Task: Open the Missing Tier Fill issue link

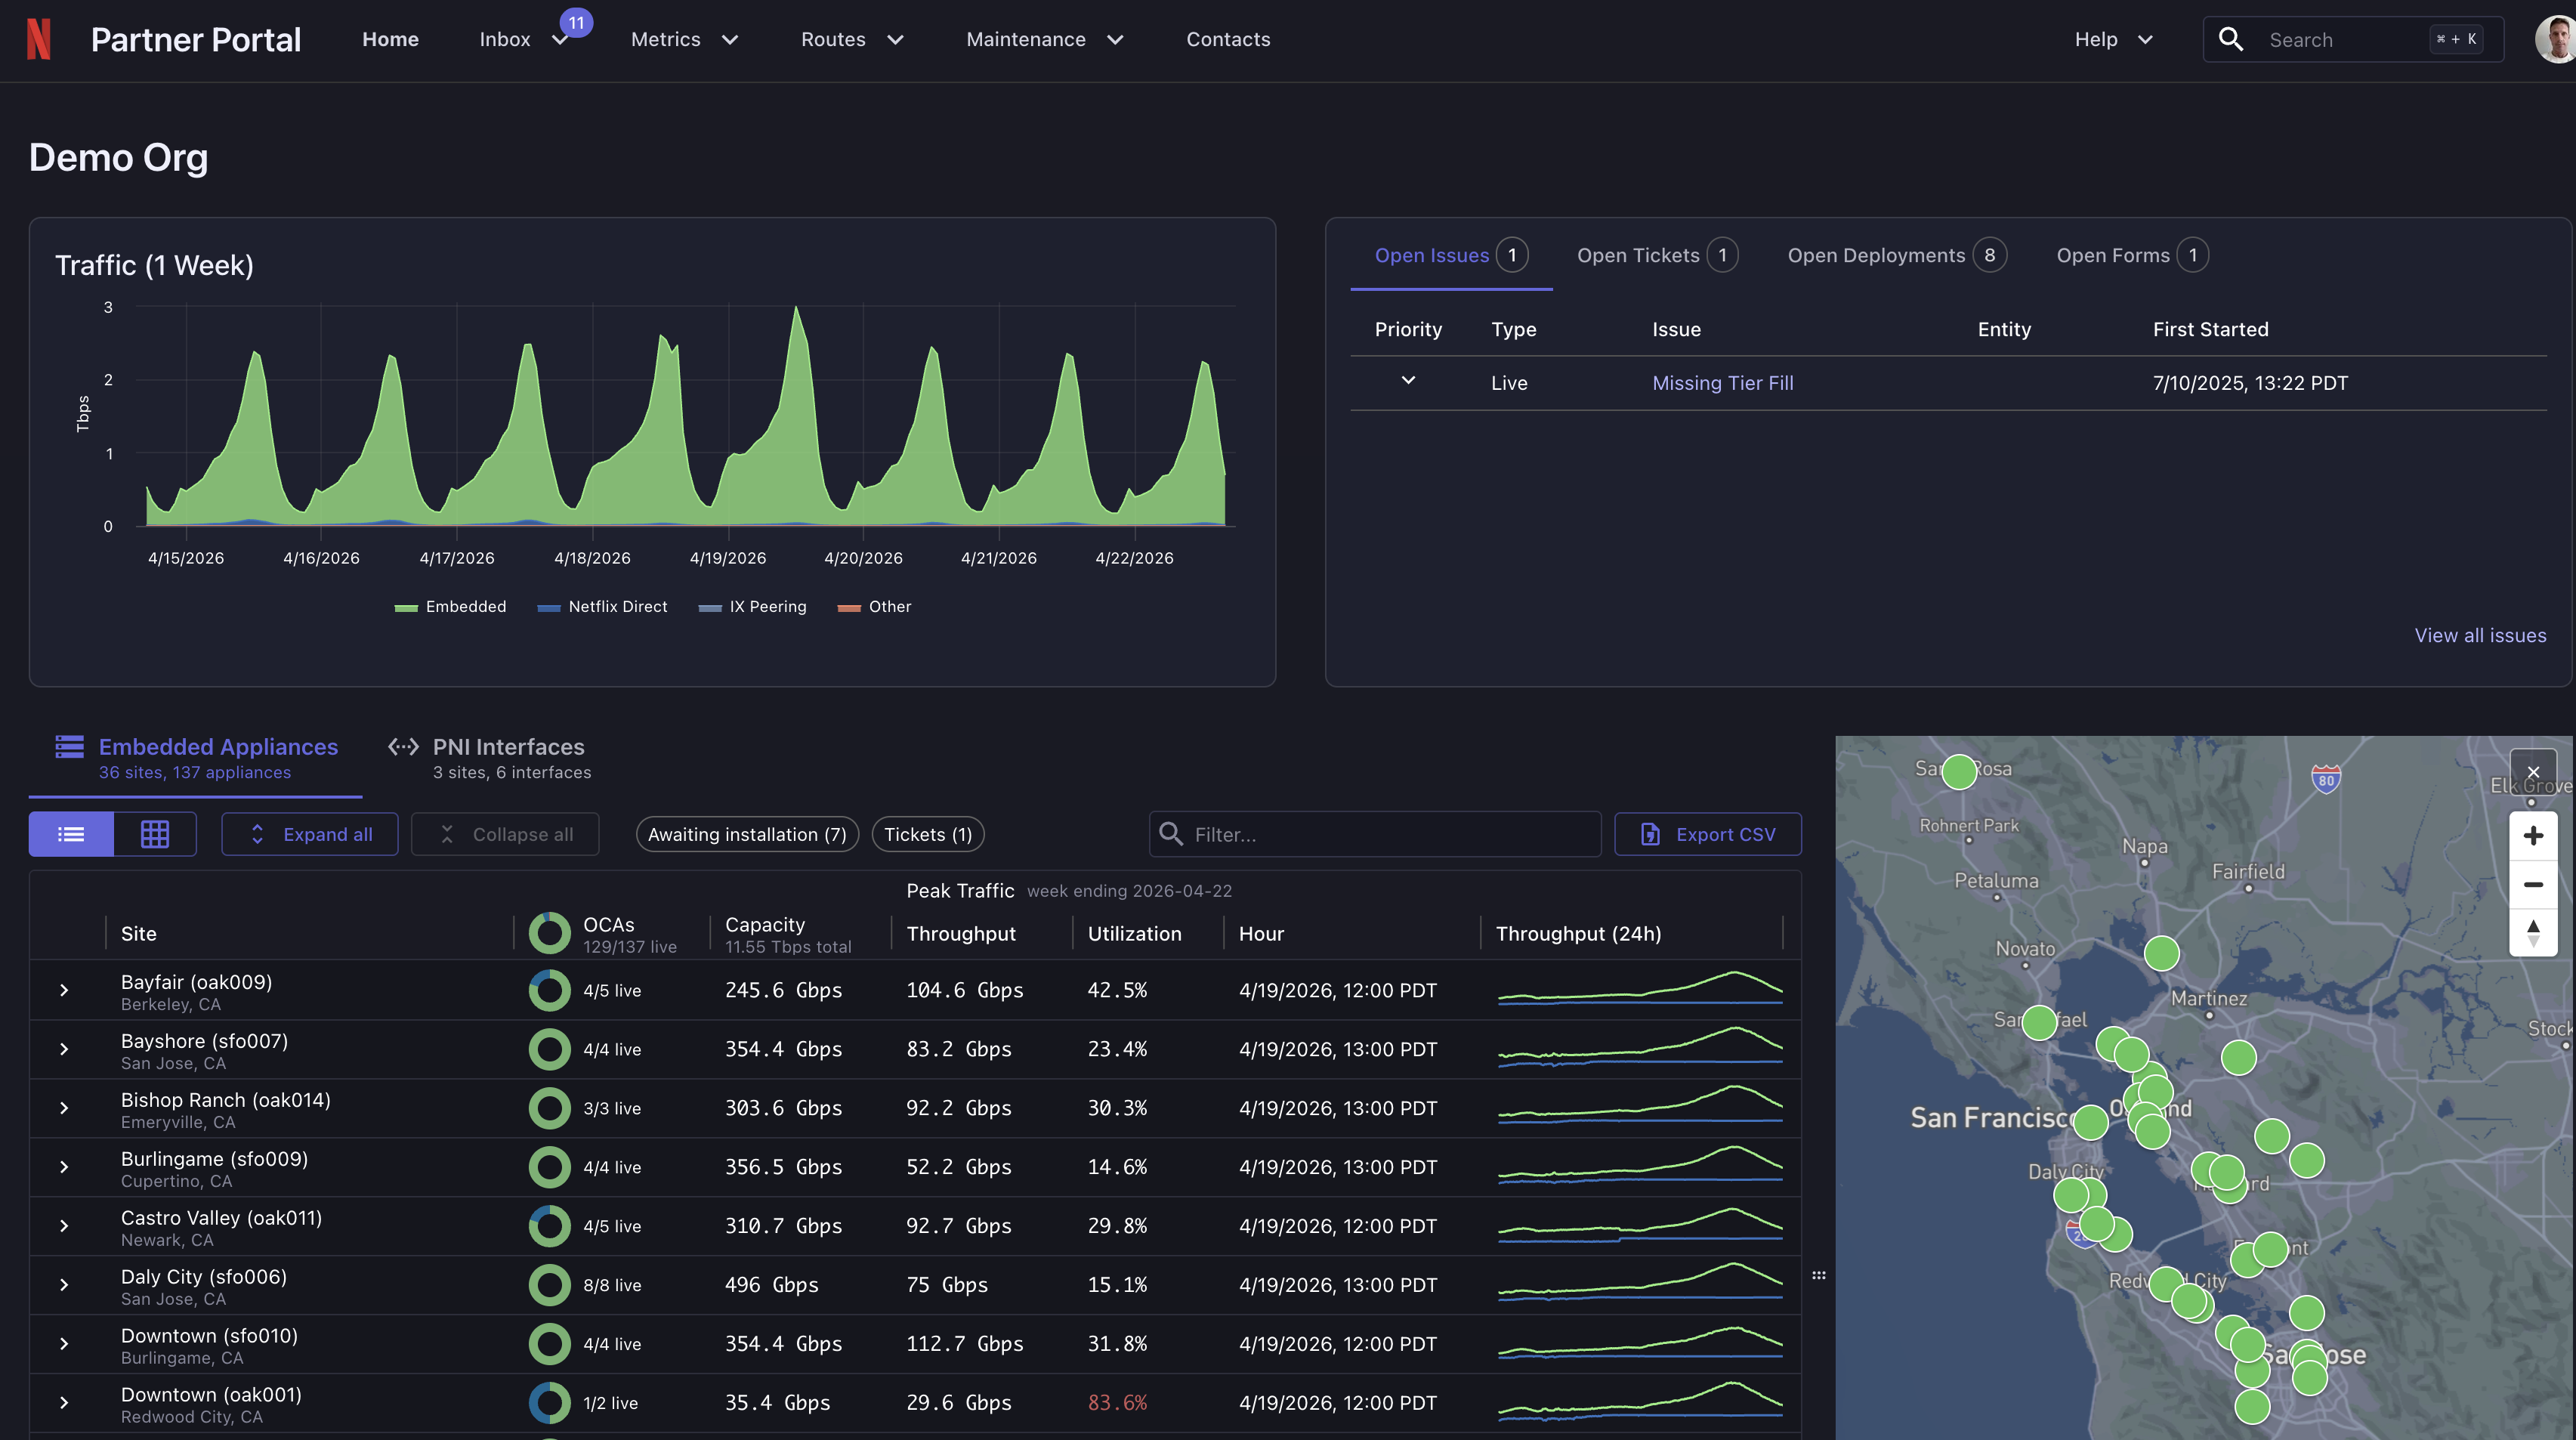Action: (x=1722, y=383)
